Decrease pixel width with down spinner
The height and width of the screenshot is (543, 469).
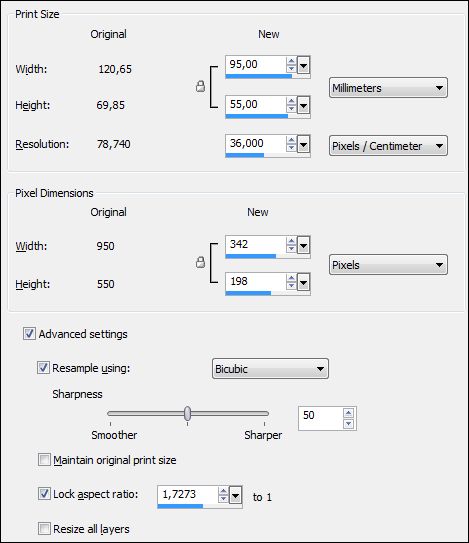point(291,249)
